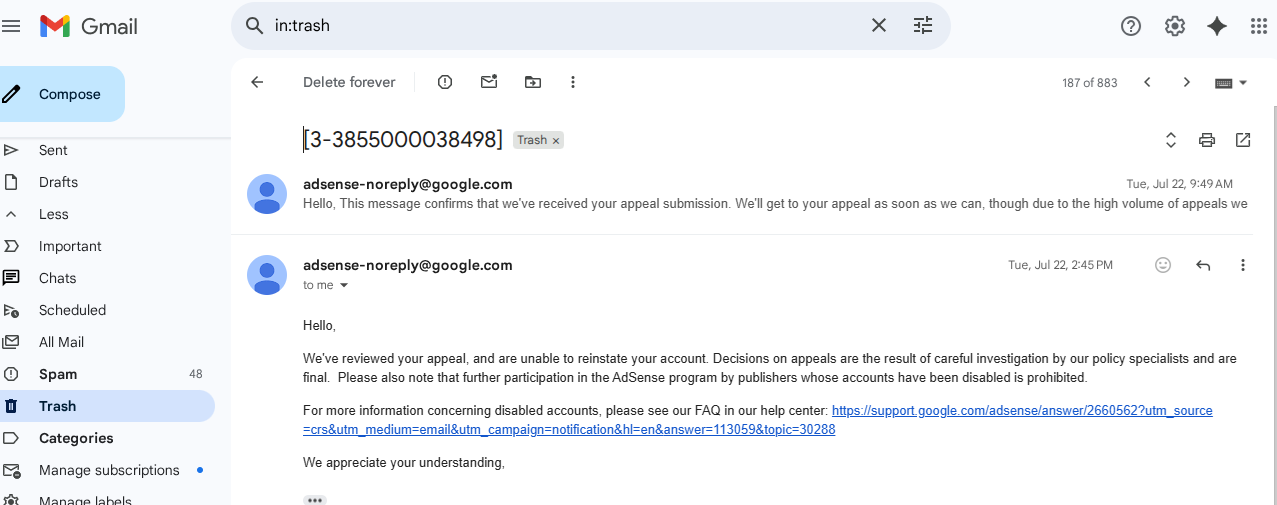Open the Spam folder
The width and height of the screenshot is (1277, 505).
pyautogui.click(x=58, y=374)
